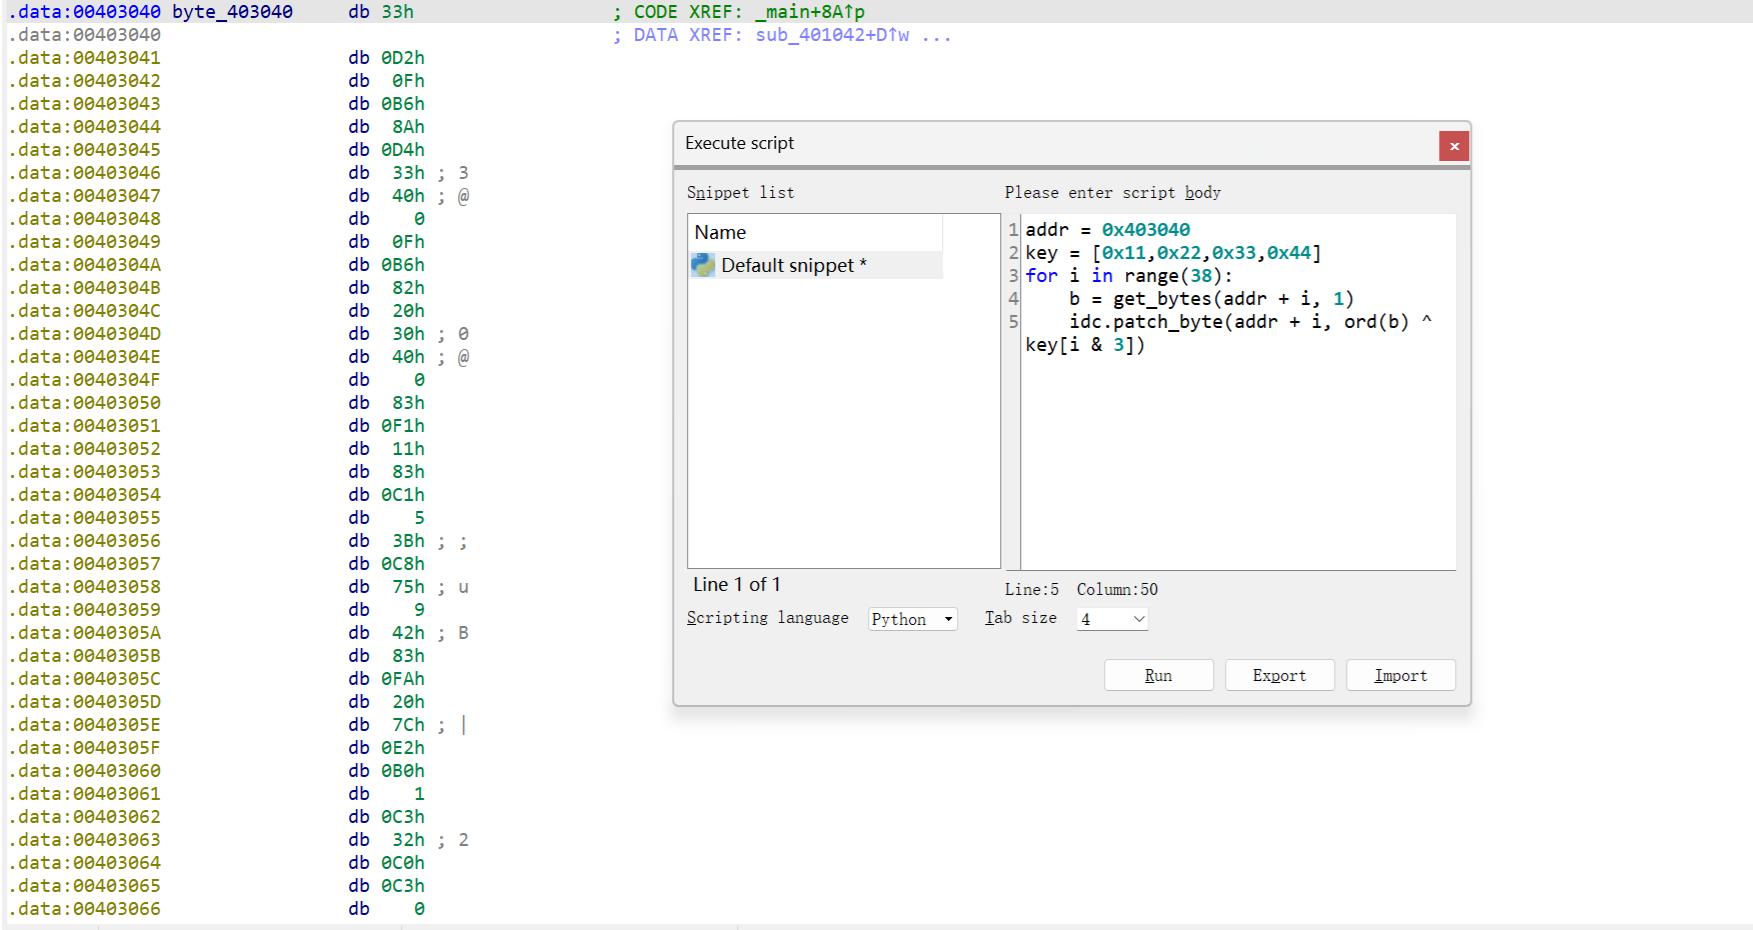Click the key array line in script body

pos(1172,253)
